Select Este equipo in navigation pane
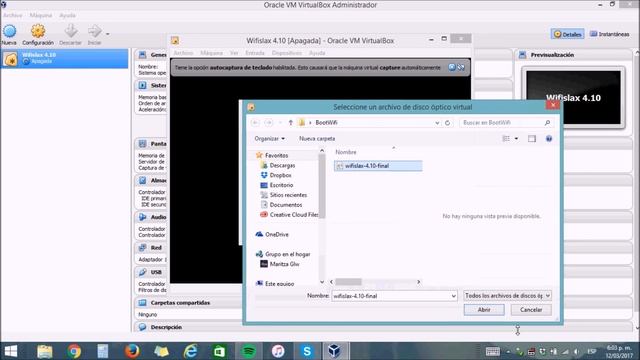The image size is (640, 360). (279, 283)
